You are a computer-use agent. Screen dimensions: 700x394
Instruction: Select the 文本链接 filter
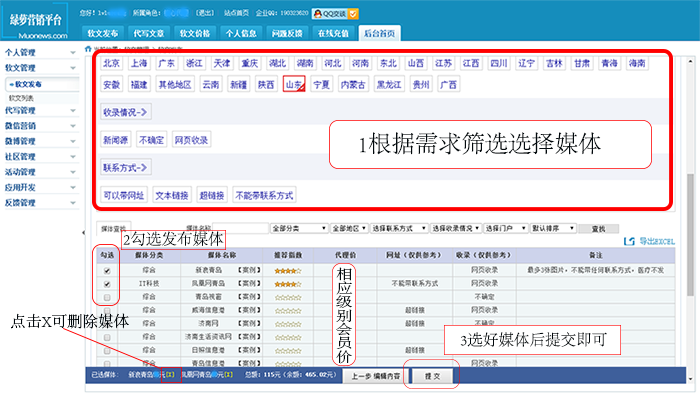pos(171,195)
